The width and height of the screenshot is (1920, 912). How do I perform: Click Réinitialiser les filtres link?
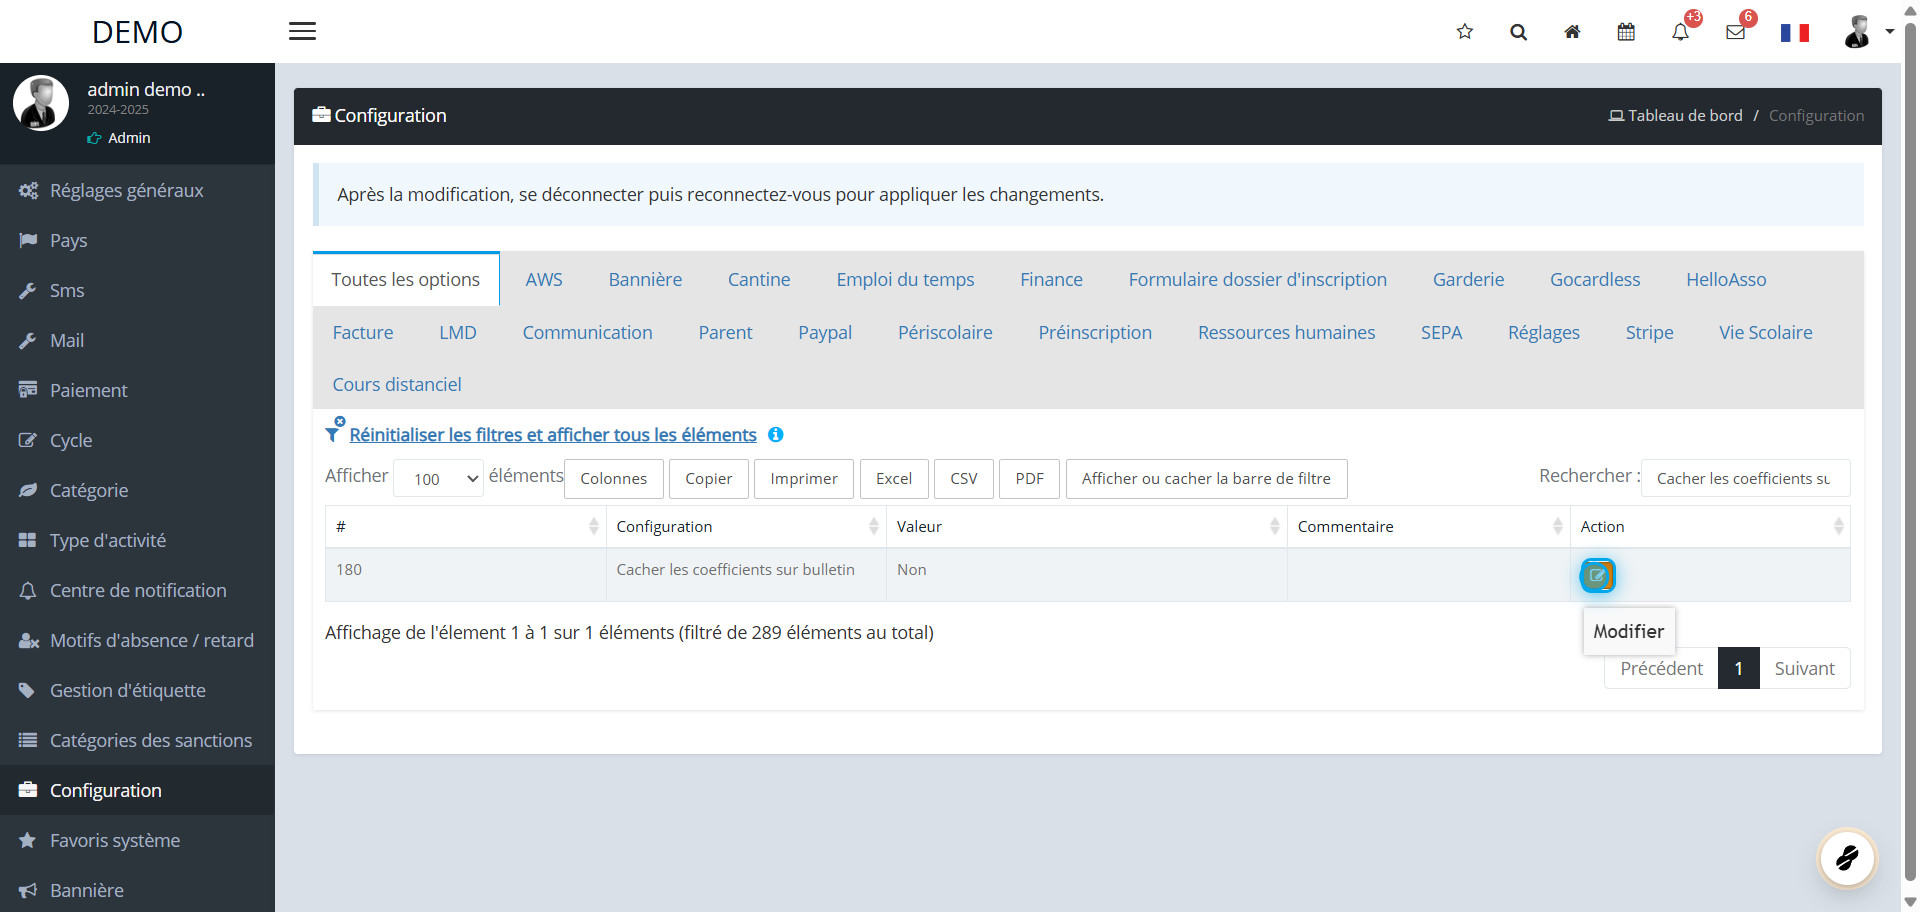click(x=553, y=435)
